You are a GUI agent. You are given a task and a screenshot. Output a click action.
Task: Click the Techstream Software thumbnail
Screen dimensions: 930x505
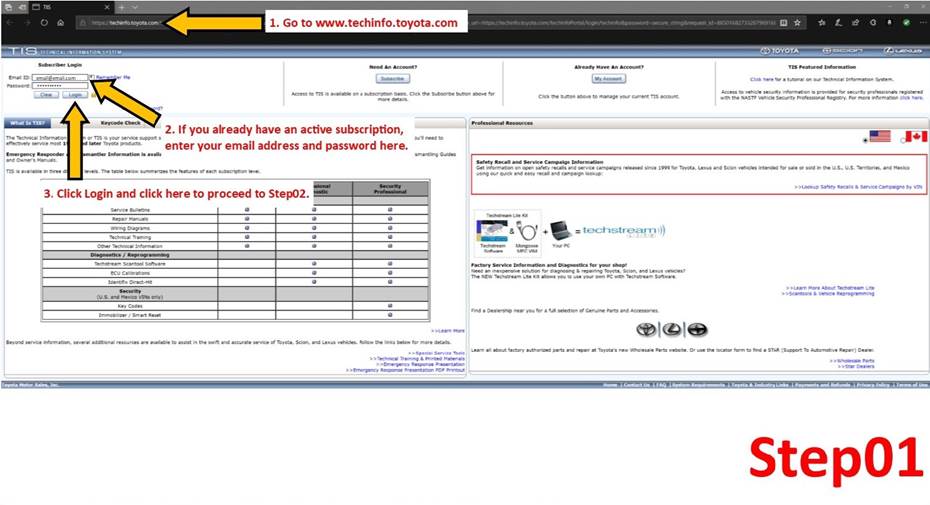pos(492,233)
